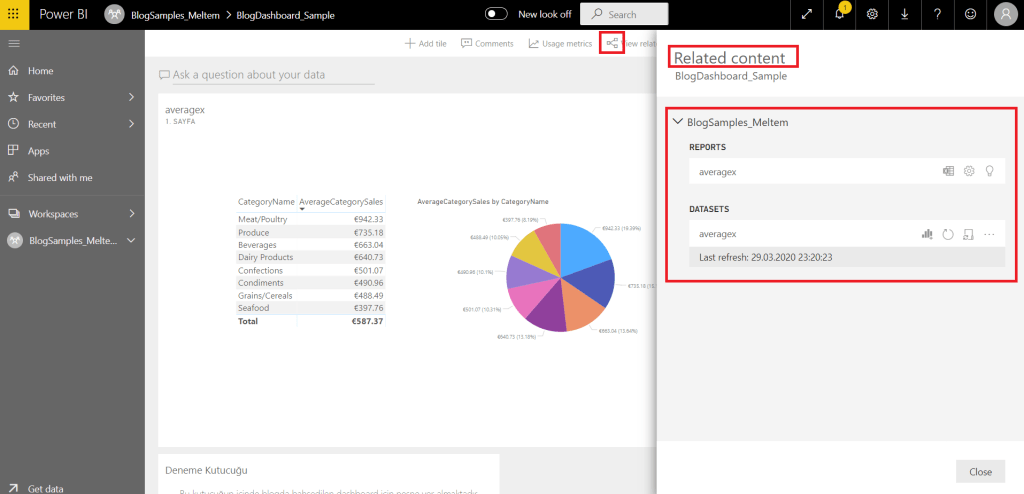Screen dimensions: 1024x494
Task: Refresh the averagex dataset now
Action: (x=948, y=234)
